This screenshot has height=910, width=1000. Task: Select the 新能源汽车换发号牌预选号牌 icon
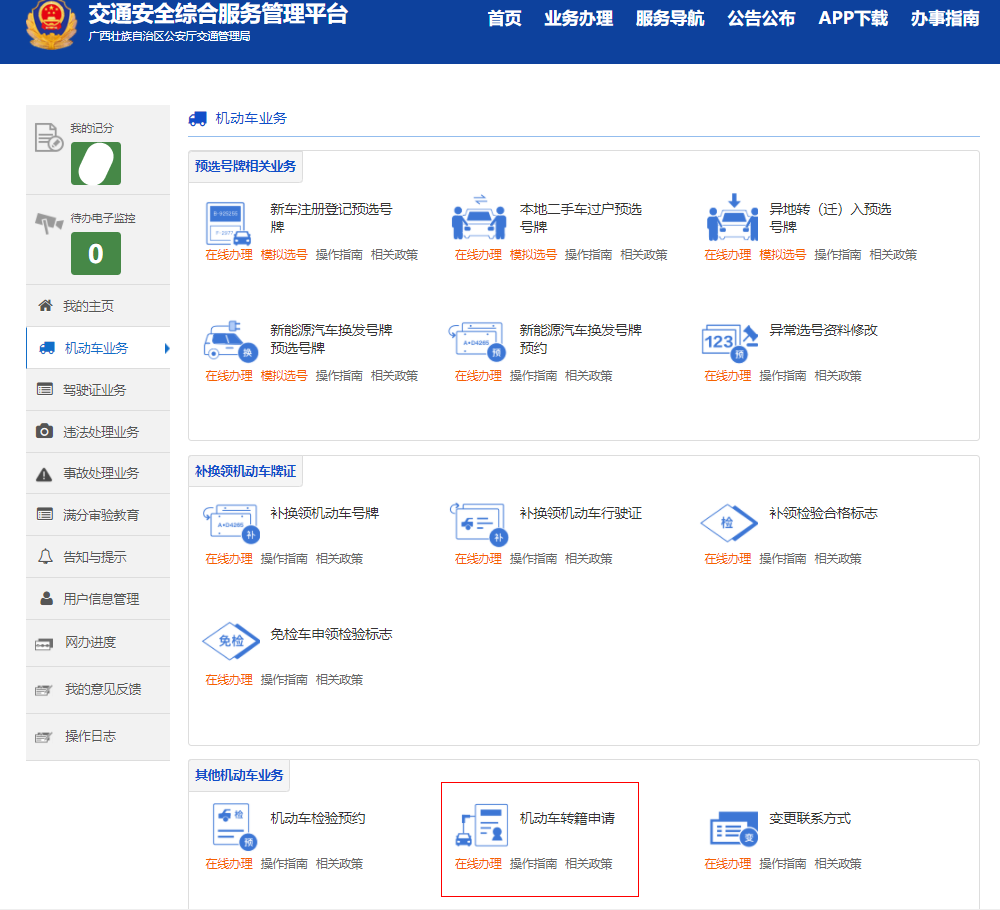230,340
